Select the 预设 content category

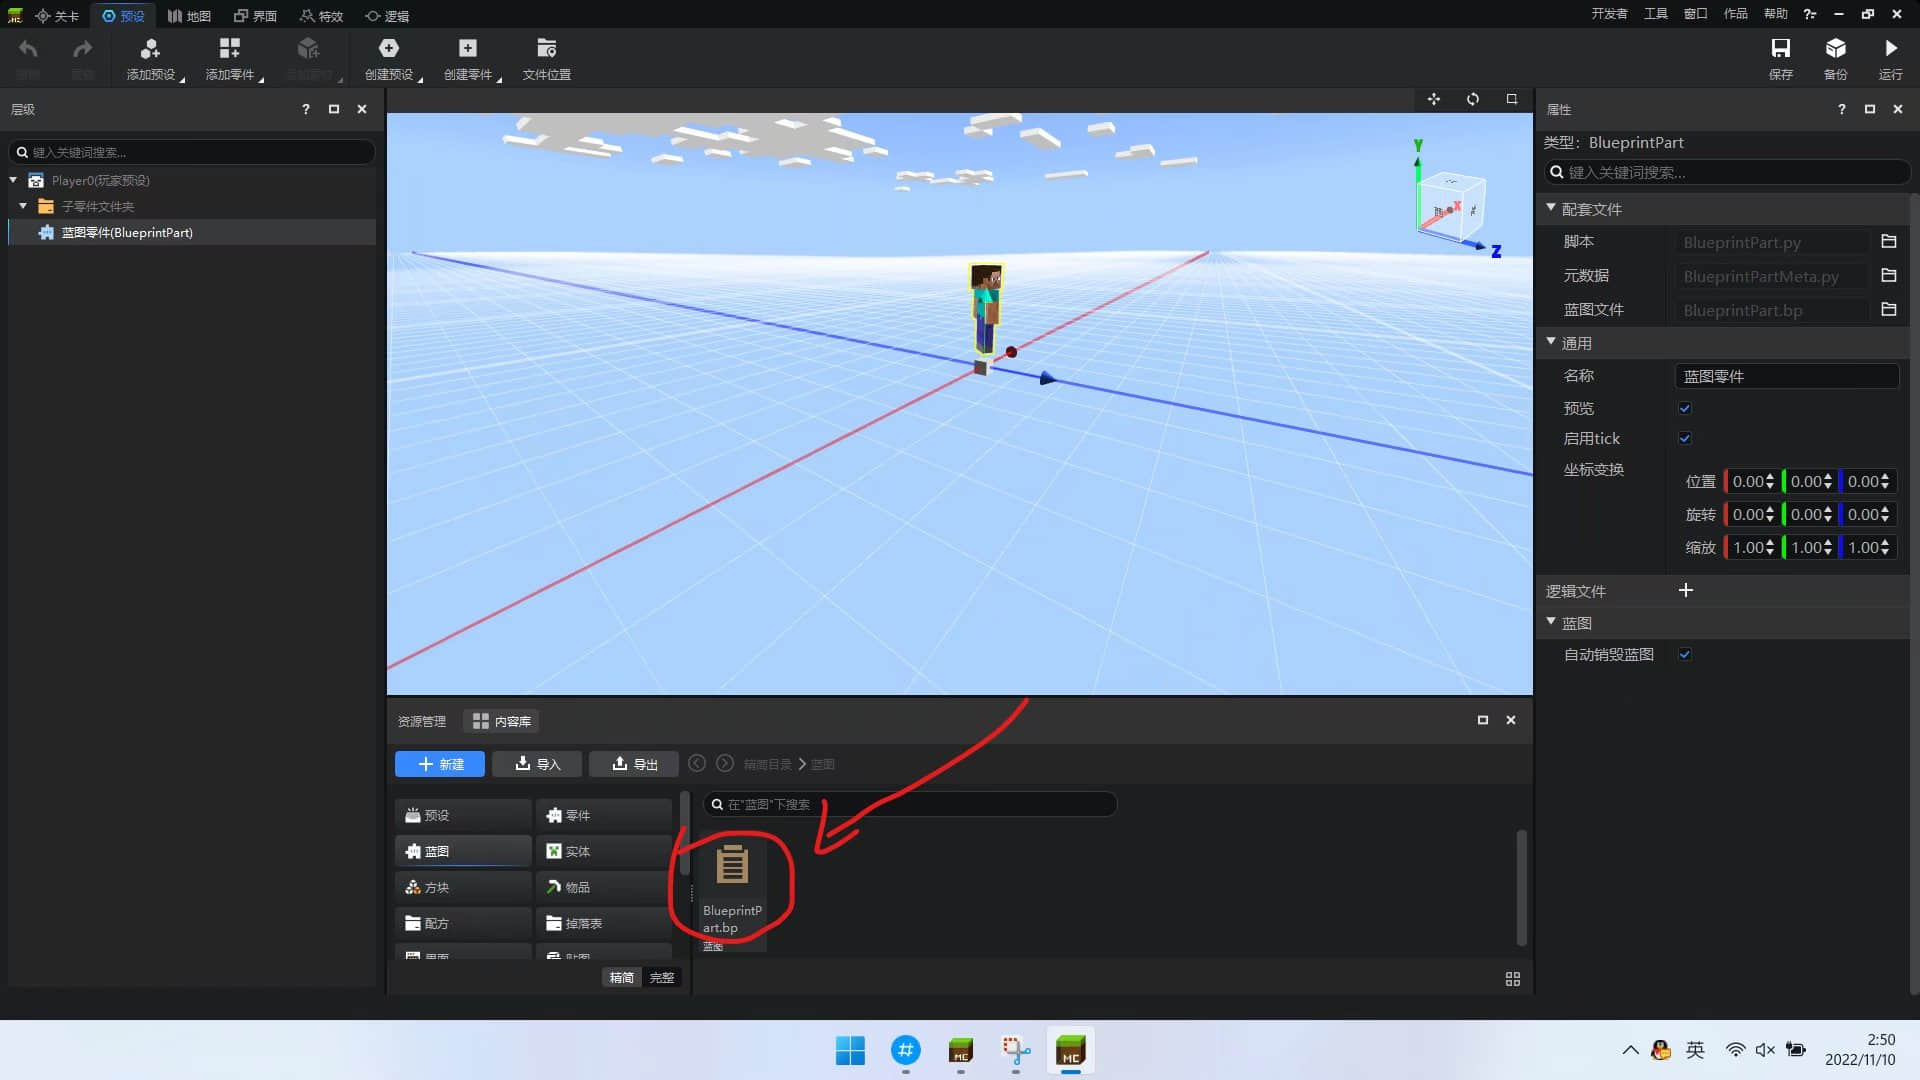pos(463,815)
